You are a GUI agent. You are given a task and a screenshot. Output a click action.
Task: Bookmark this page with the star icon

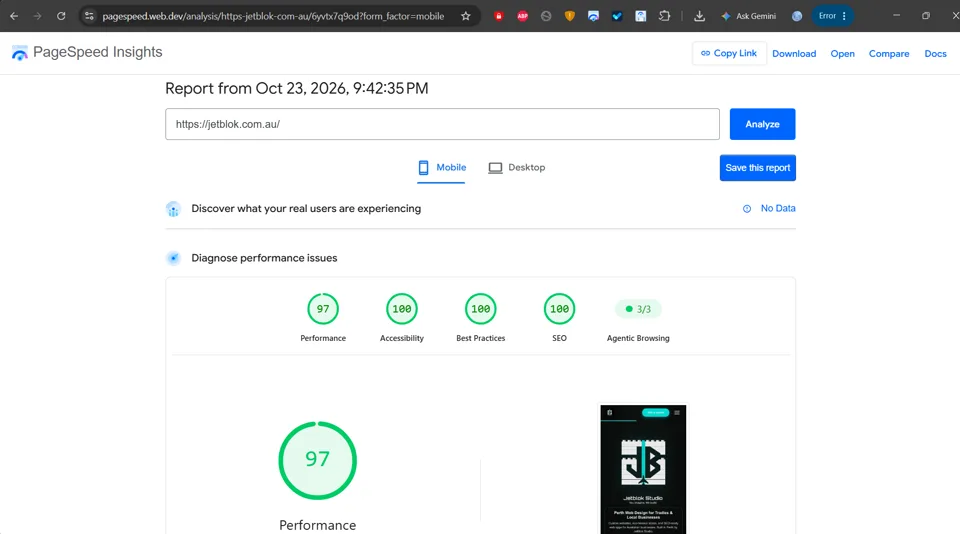coord(466,16)
